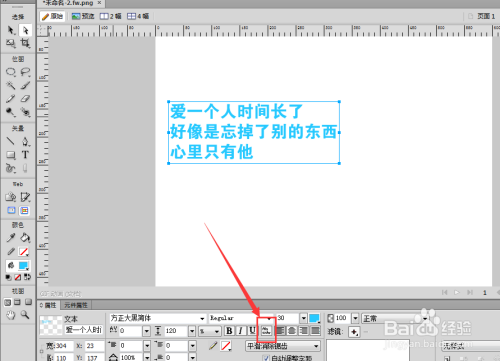This screenshot has height=361, width=500.
Task: Open the text fill color swatch
Action: coord(314,318)
